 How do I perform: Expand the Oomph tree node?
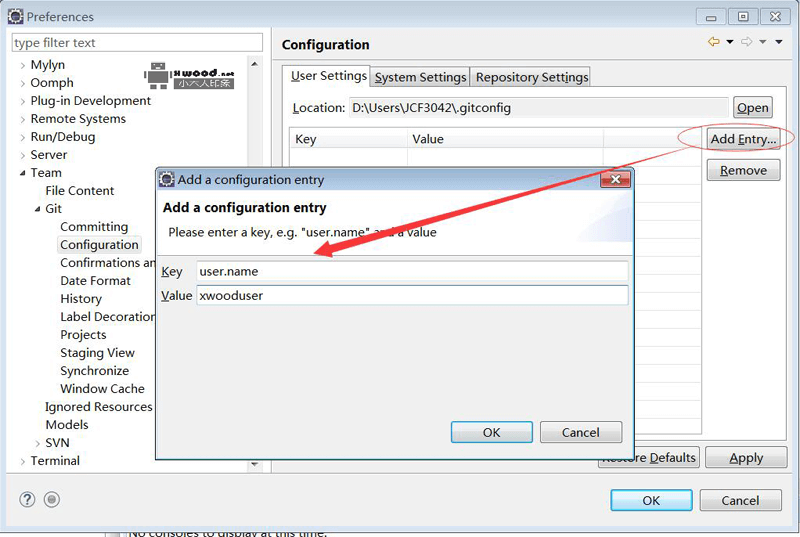[x=22, y=83]
